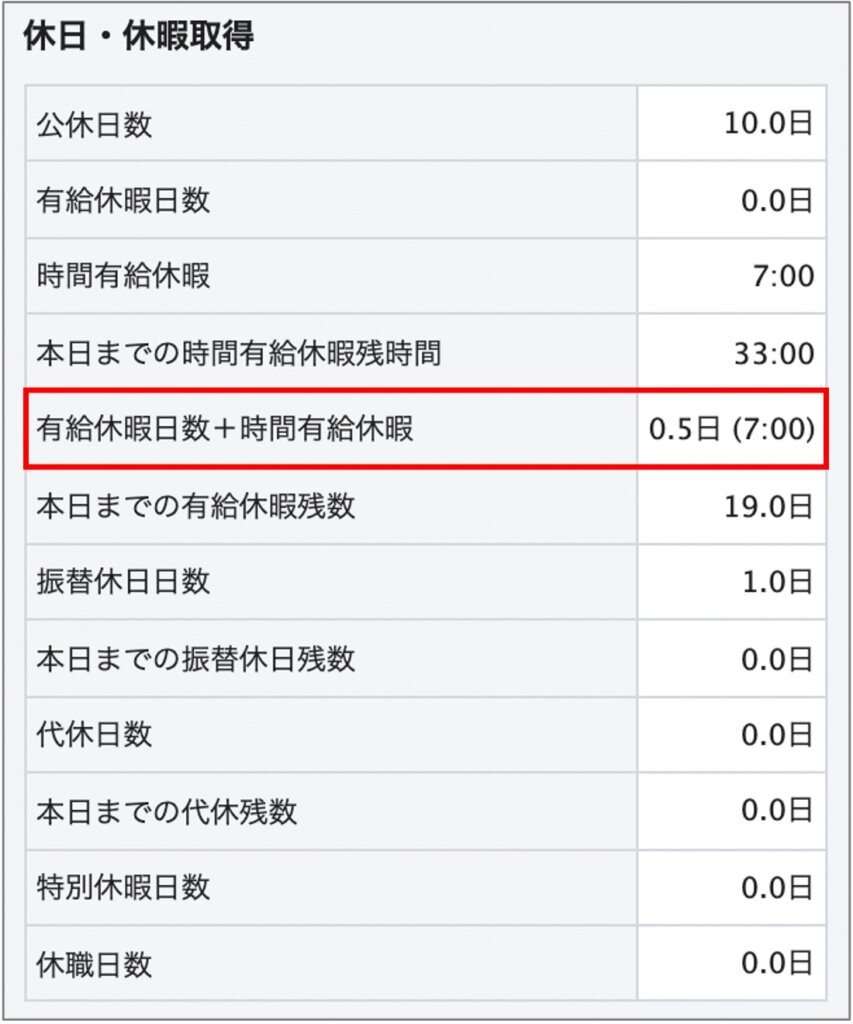853x1024 pixels.
Task: Select the 本日までの代休残数 label
Action: click(166, 811)
